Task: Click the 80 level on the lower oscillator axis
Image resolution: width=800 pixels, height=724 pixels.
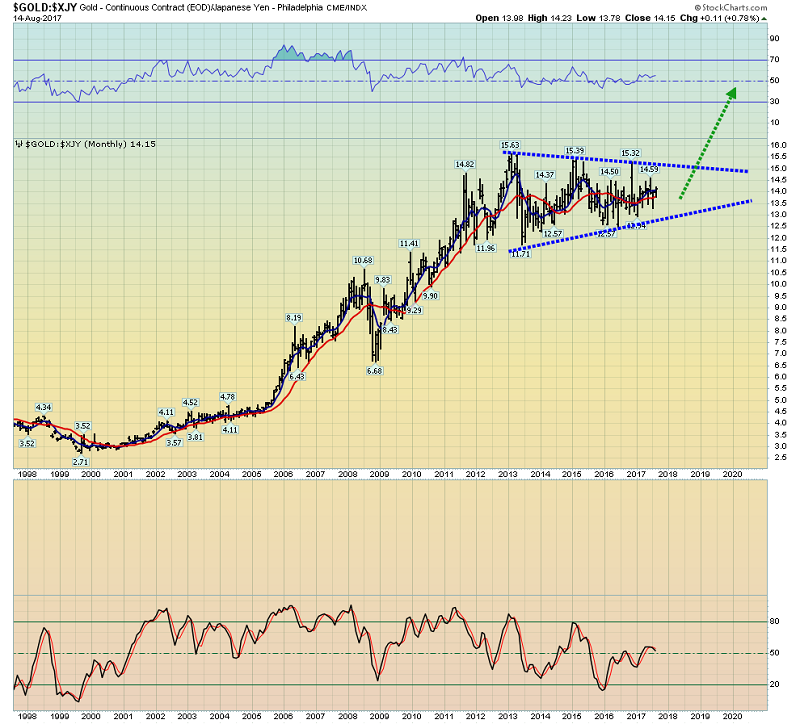Action: pyautogui.click(x=774, y=621)
